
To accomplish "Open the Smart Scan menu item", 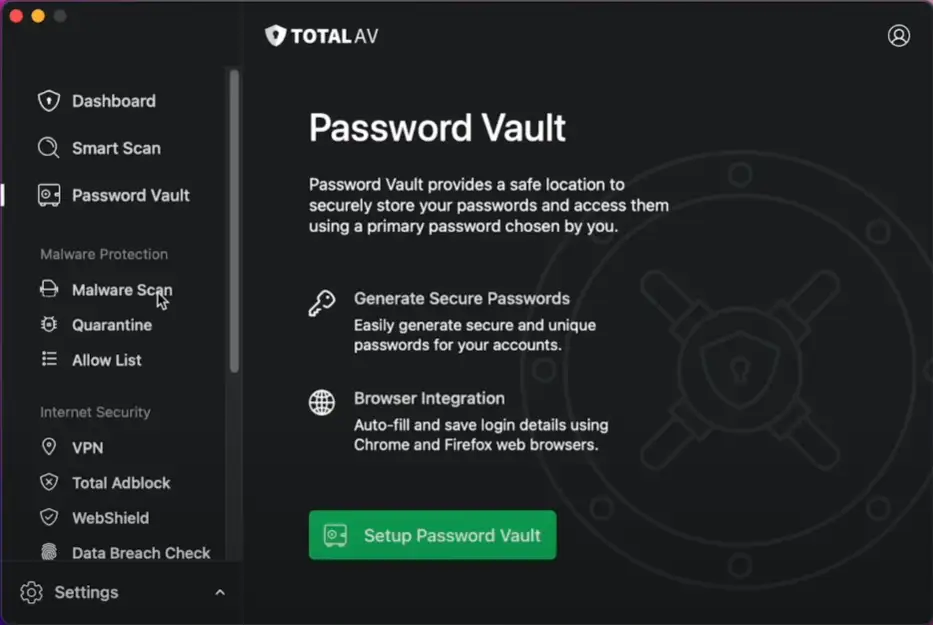I will click(x=116, y=148).
